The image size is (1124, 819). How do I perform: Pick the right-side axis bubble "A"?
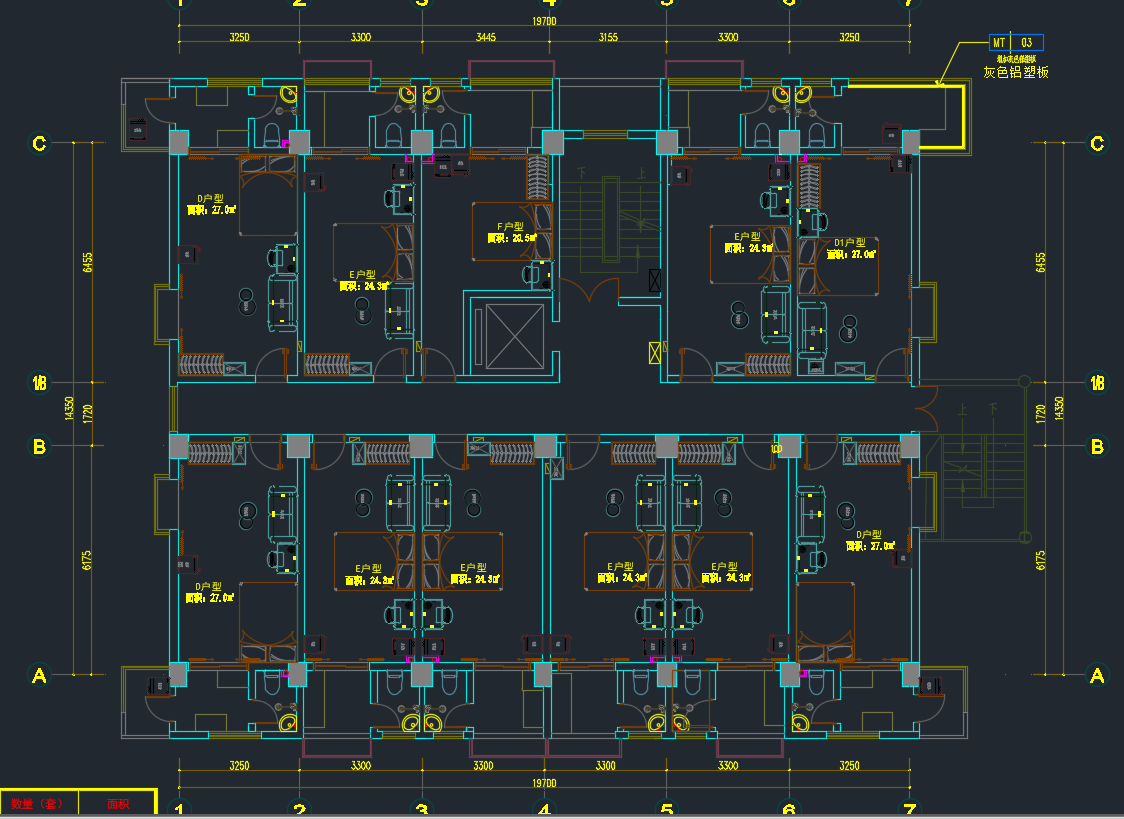pyautogui.click(x=1097, y=675)
